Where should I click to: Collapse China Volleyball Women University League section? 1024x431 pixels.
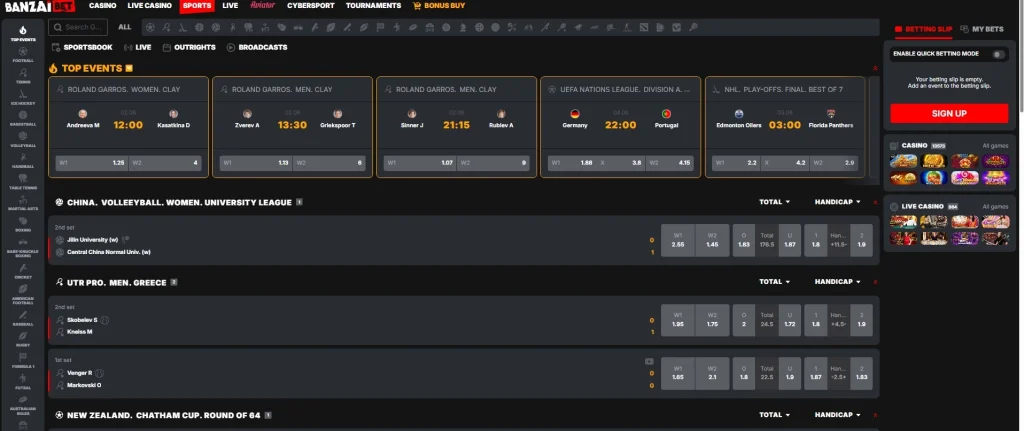(x=875, y=202)
